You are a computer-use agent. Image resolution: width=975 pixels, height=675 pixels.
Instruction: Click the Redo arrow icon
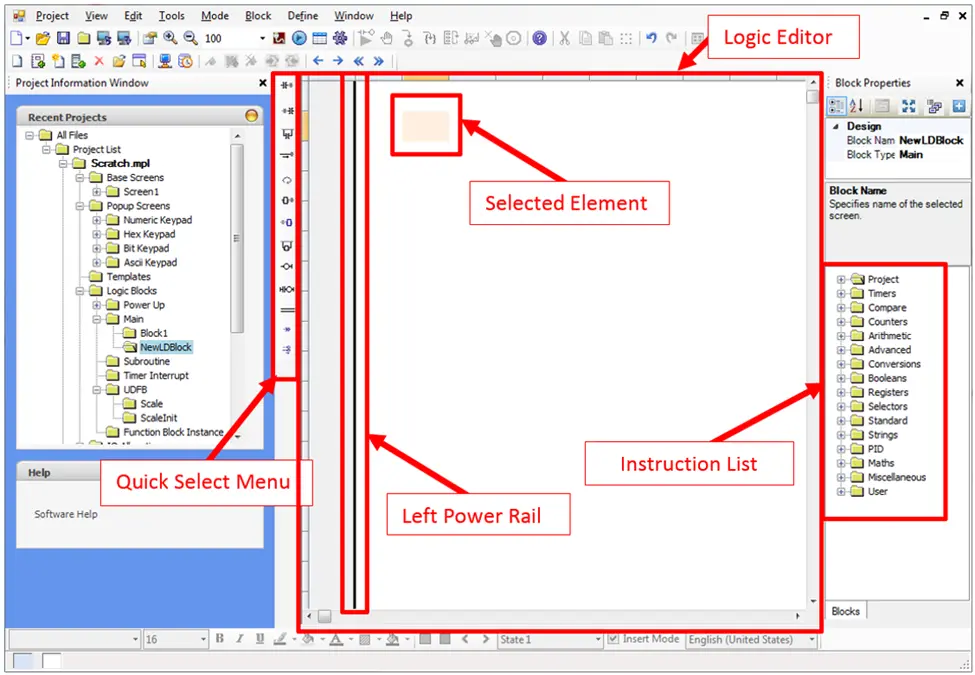point(672,39)
